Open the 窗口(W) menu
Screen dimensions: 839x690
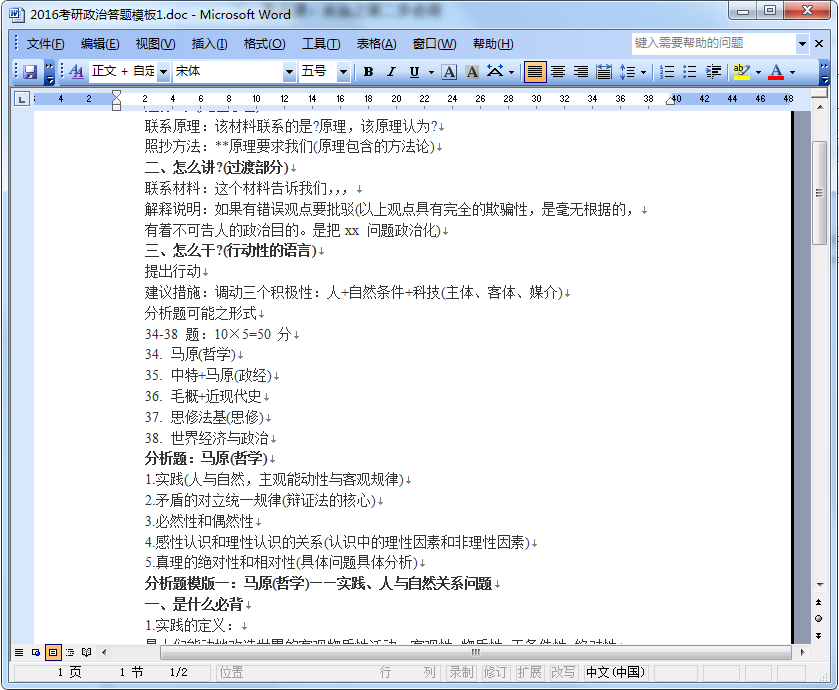pyautogui.click(x=434, y=44)
